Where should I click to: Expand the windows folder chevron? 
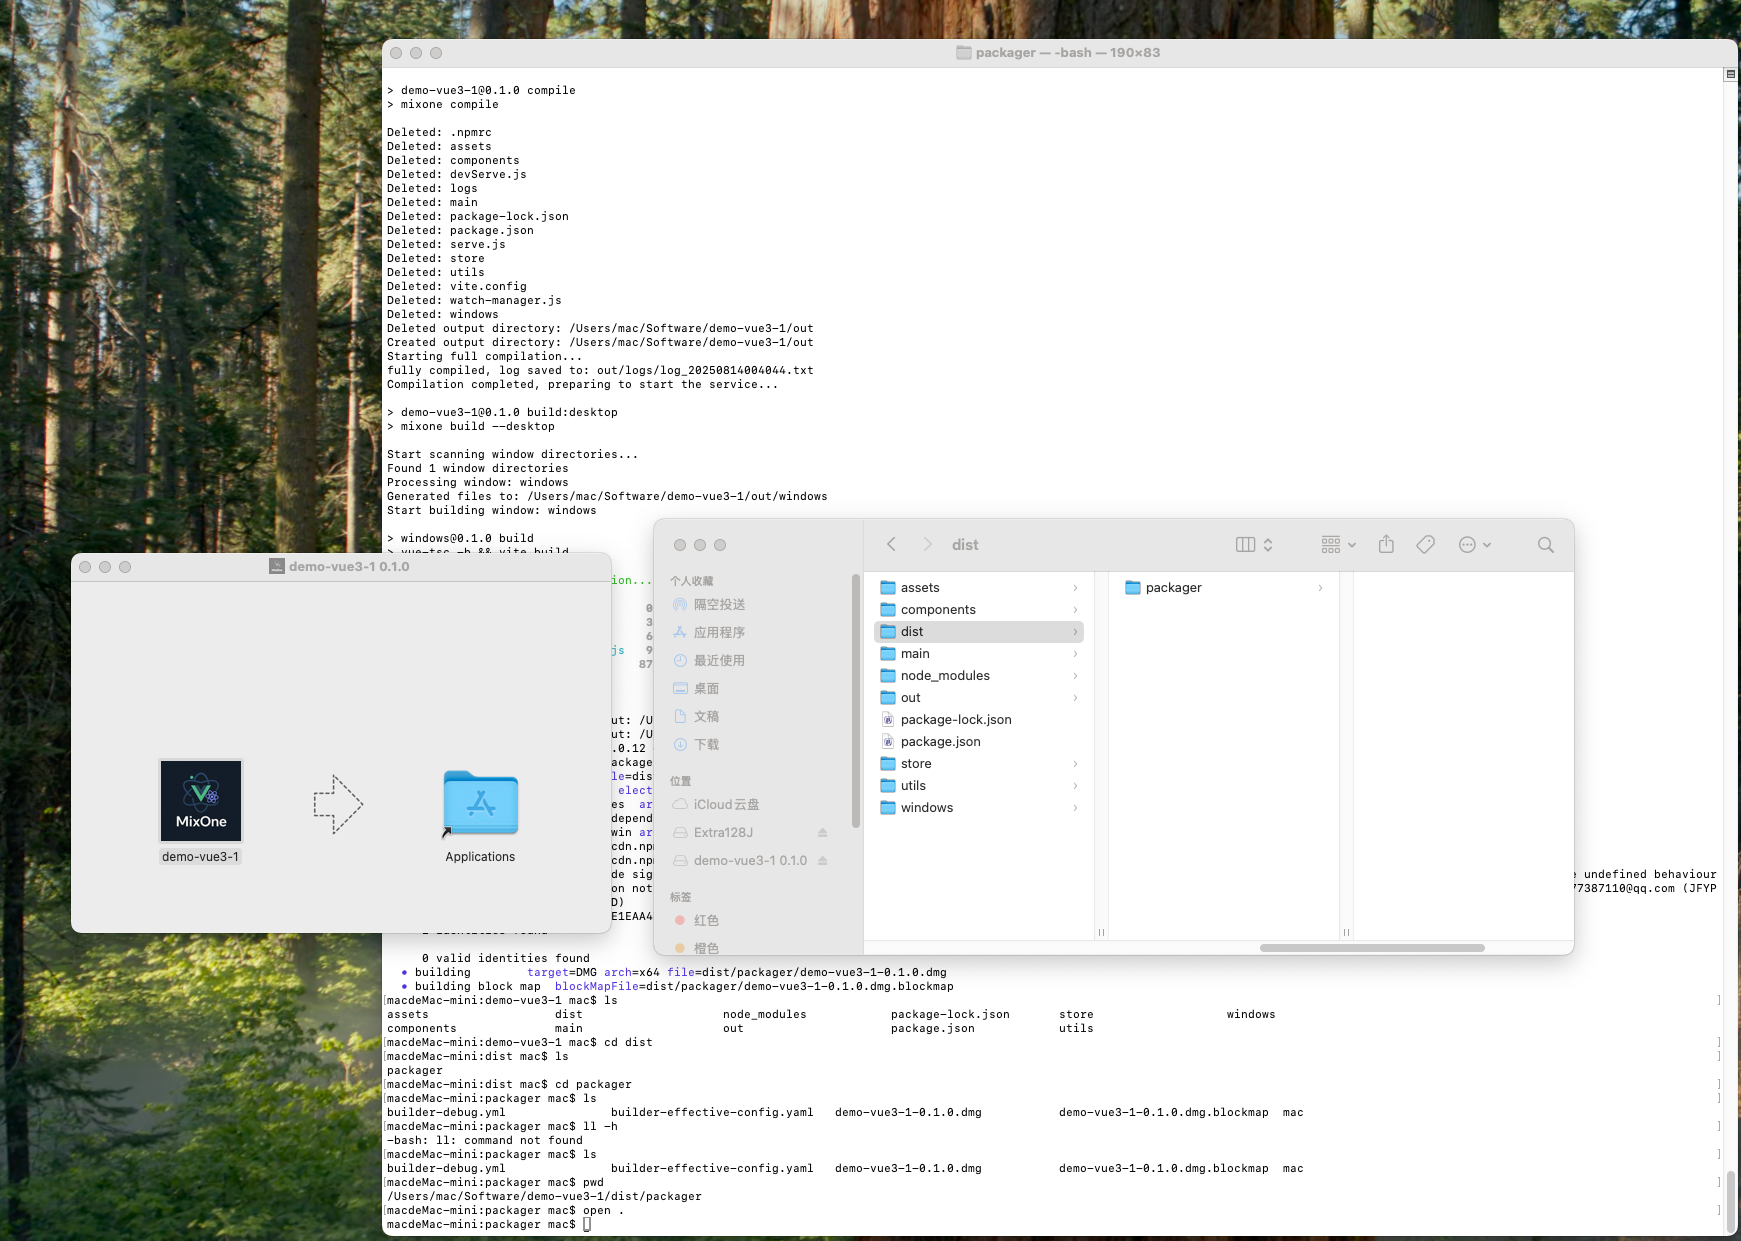(x=1075, y=807)
